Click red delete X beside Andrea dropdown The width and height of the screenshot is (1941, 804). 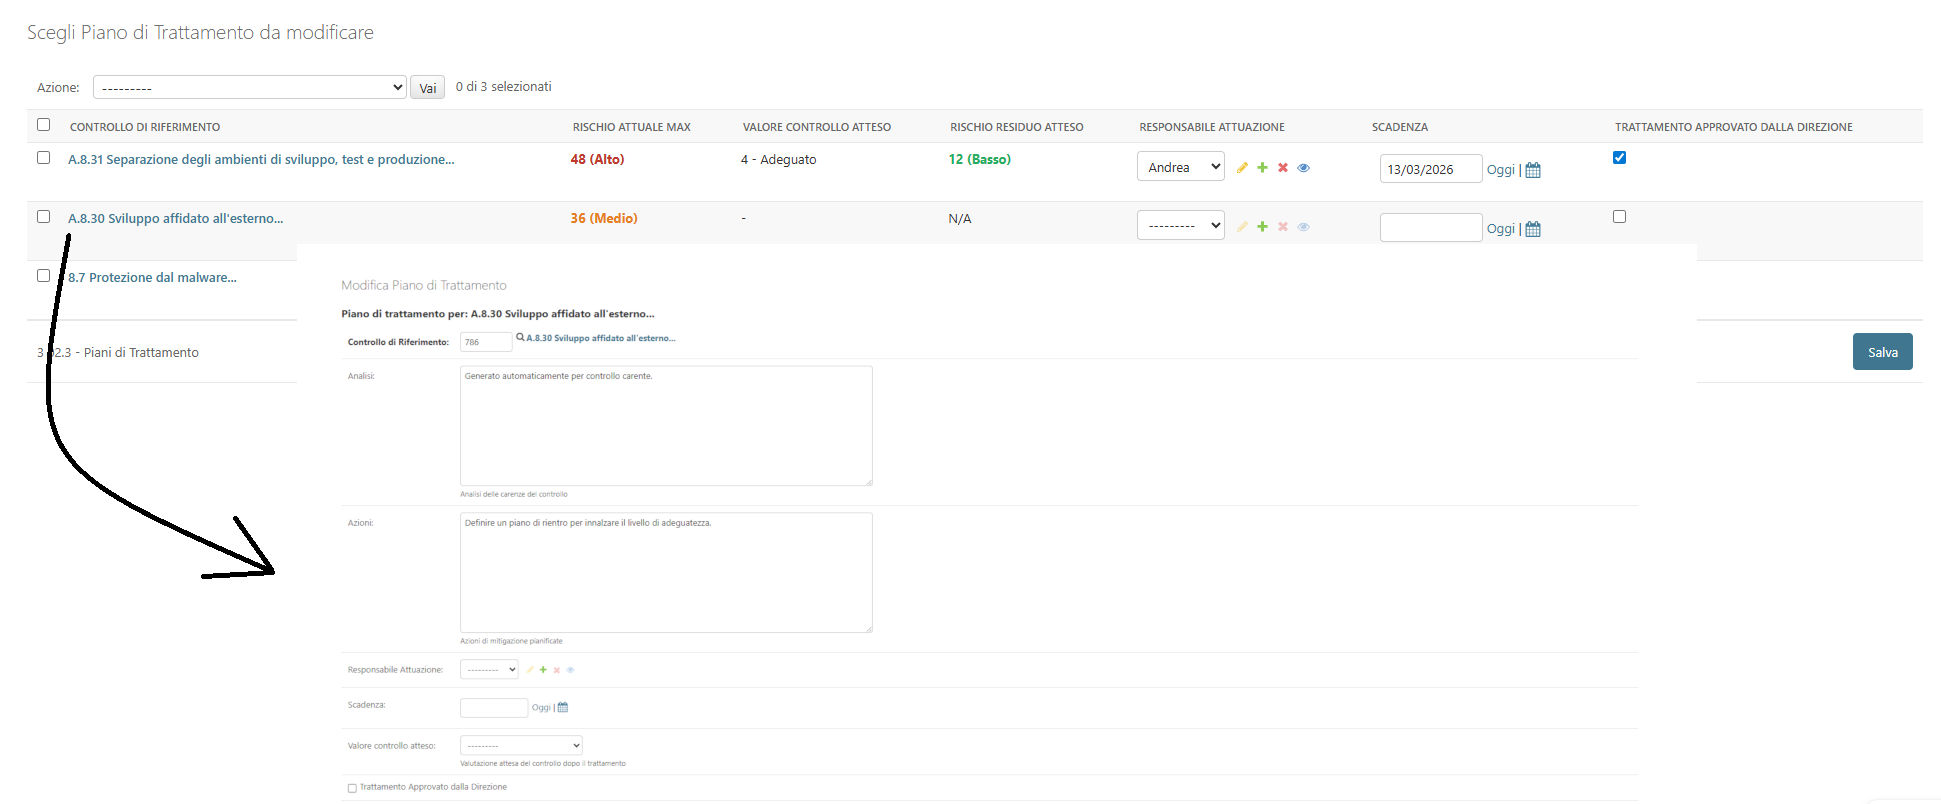[1282, 168]
